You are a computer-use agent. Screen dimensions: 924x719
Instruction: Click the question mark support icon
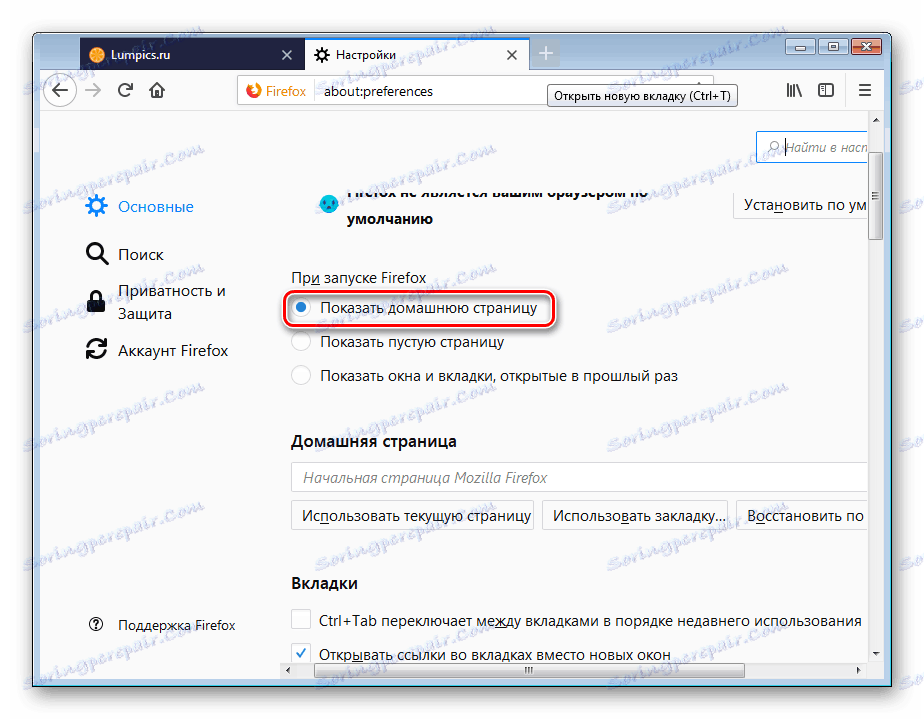[x=95, y=625]
